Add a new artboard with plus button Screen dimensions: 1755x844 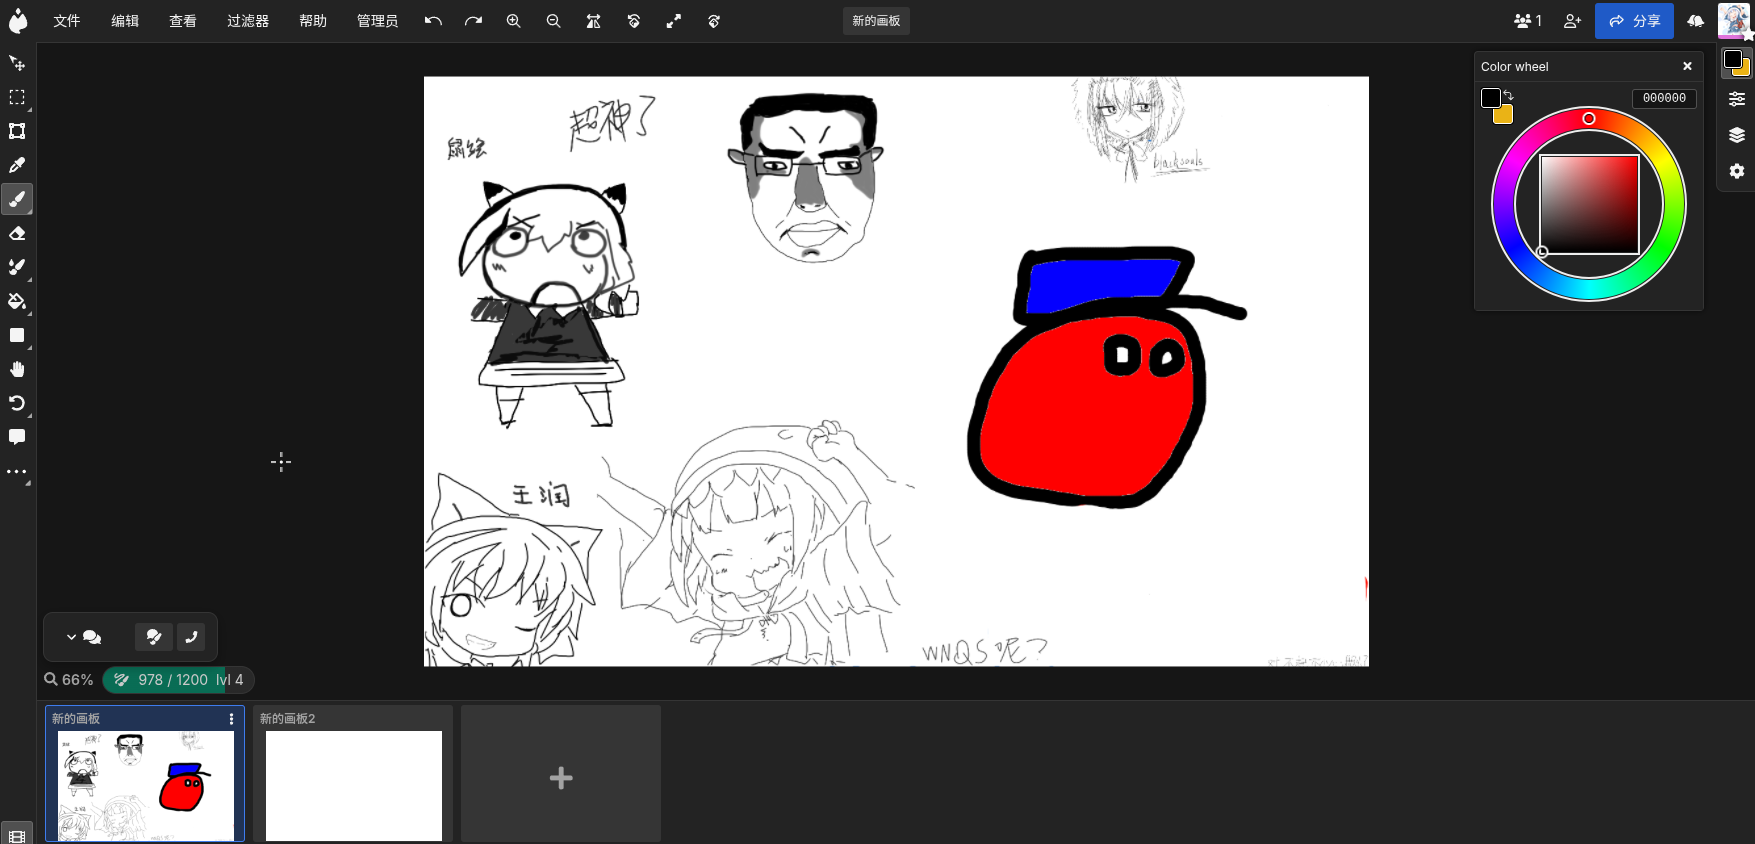click(x=561, y=777)
